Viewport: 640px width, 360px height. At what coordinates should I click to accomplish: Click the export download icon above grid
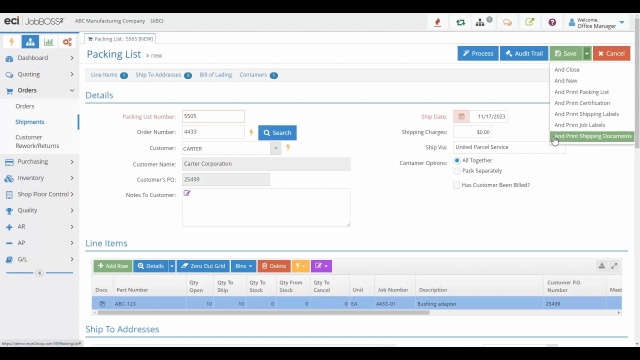click(602, 266)
